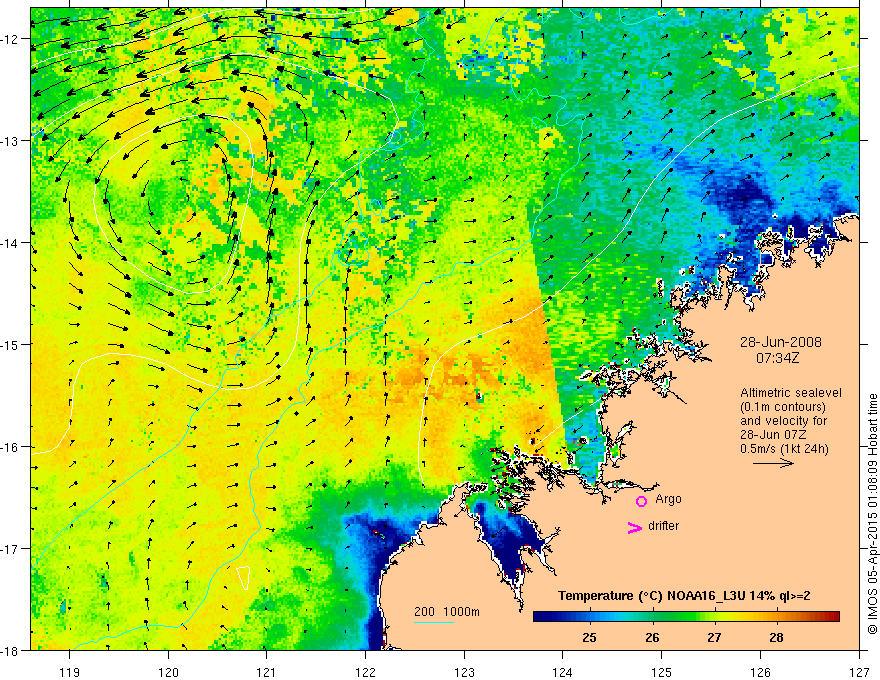Click the '(0.1m contours)' caption line

783,407
